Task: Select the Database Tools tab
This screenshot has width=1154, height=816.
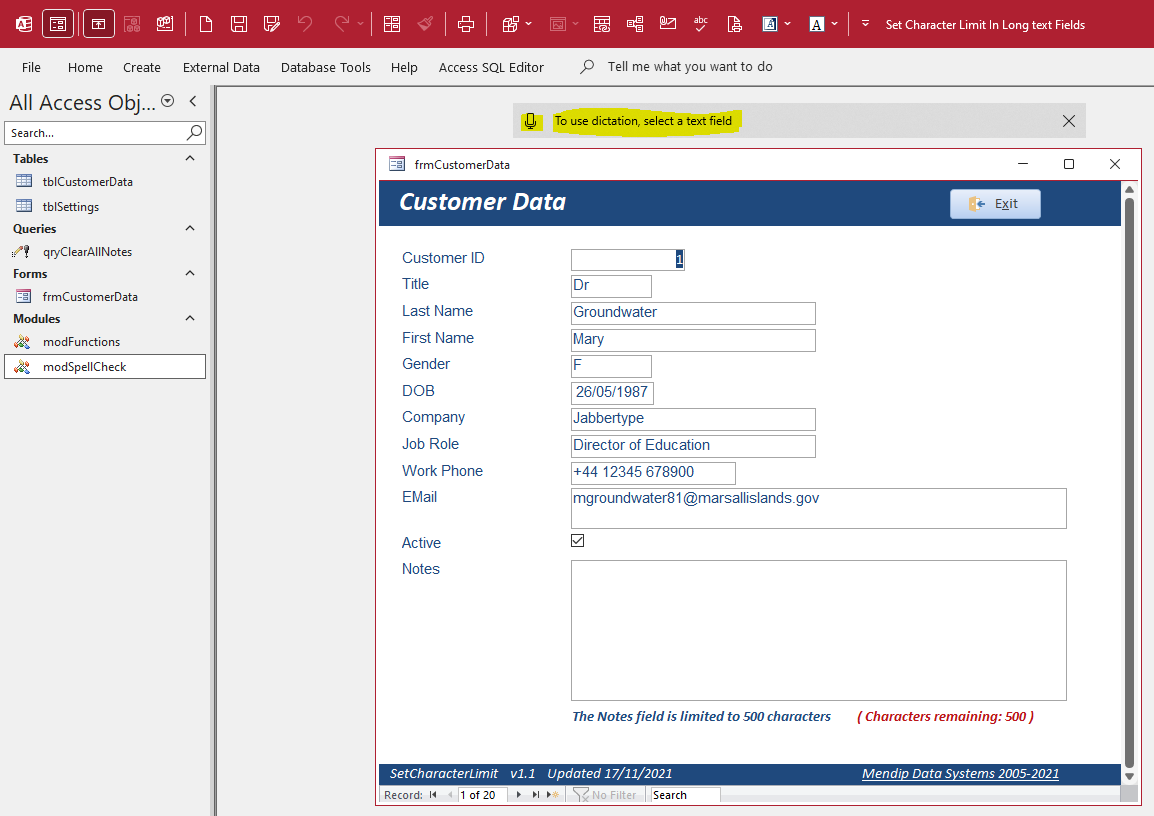Action: 326,67
